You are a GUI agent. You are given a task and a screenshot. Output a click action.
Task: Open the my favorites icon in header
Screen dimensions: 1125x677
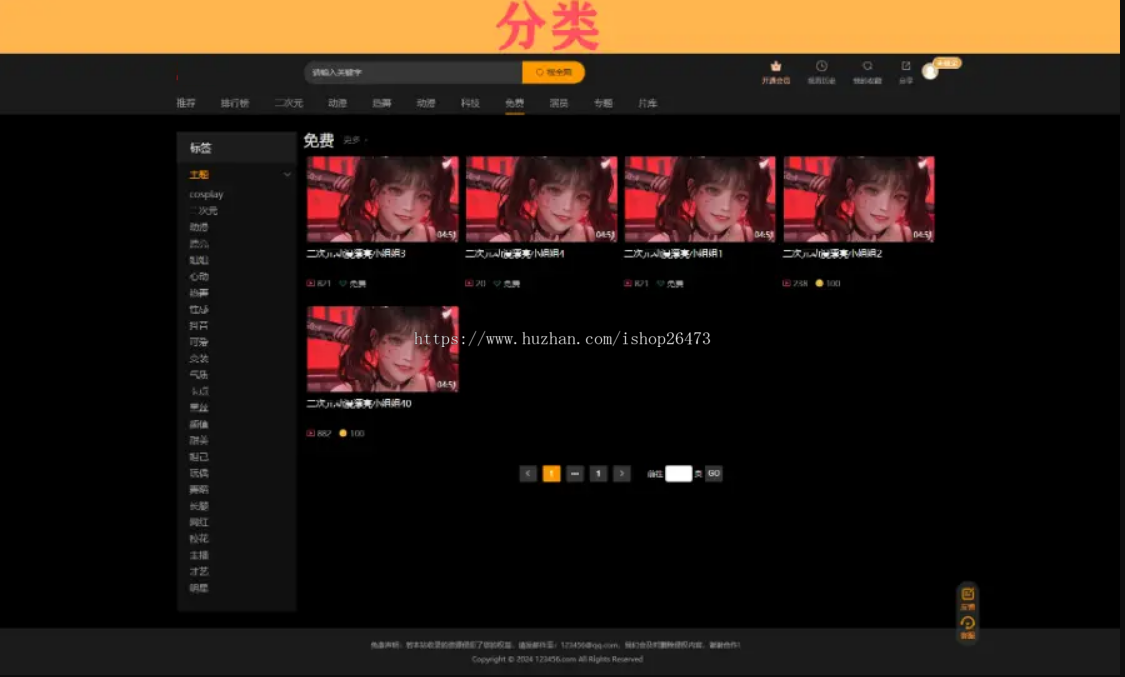pyautogui.click(x=867, y=66)
